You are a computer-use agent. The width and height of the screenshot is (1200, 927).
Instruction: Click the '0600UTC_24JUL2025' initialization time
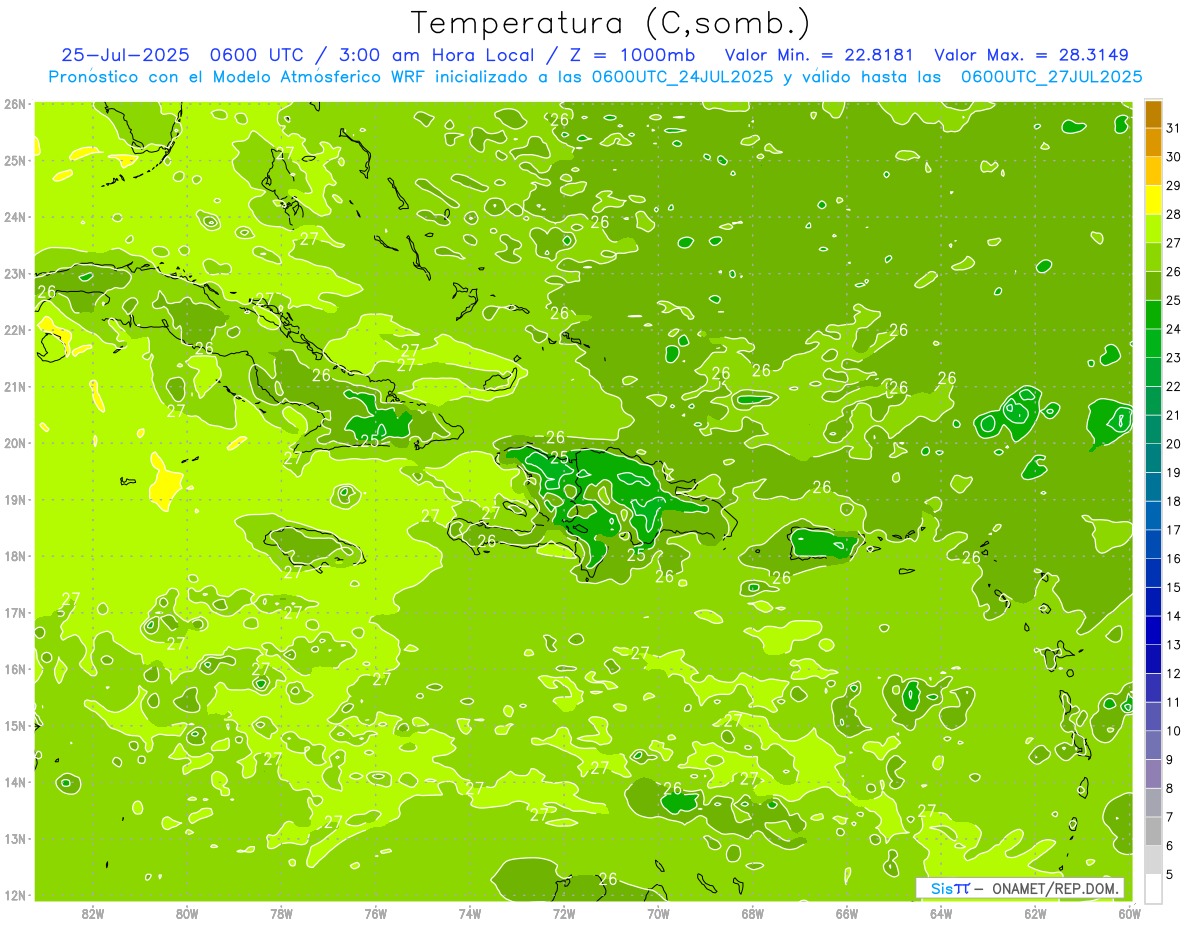(682, 76)
